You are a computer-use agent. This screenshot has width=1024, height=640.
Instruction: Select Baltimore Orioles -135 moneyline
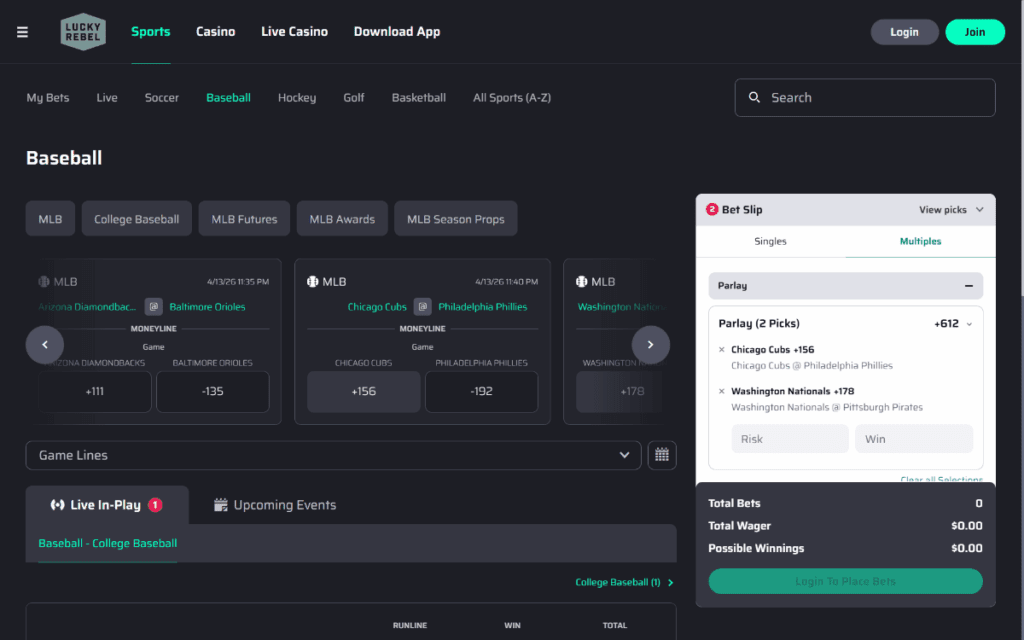click(x=212, y=391)
